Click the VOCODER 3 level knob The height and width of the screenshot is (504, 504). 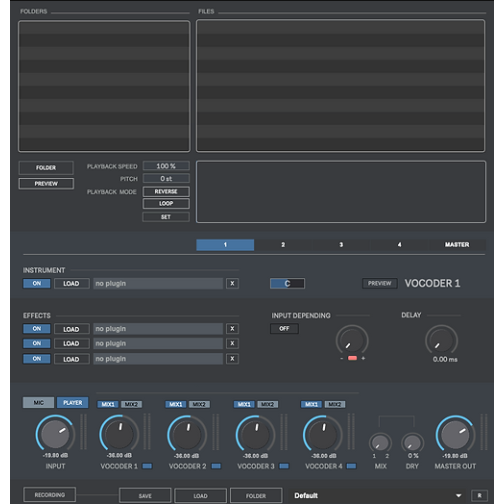[x=255, y=434]
